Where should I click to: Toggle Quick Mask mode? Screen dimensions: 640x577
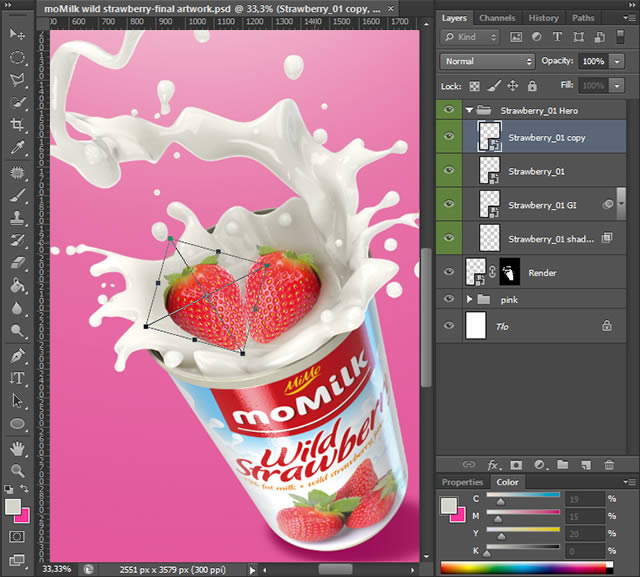(17, 537)
